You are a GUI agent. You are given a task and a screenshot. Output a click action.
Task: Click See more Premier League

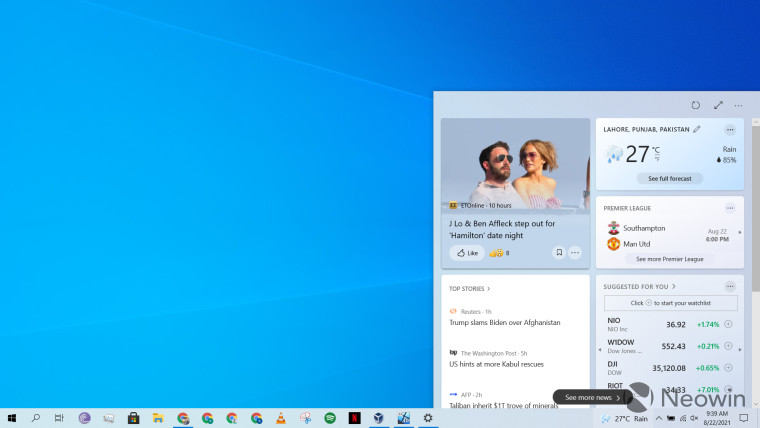(669, 259)
